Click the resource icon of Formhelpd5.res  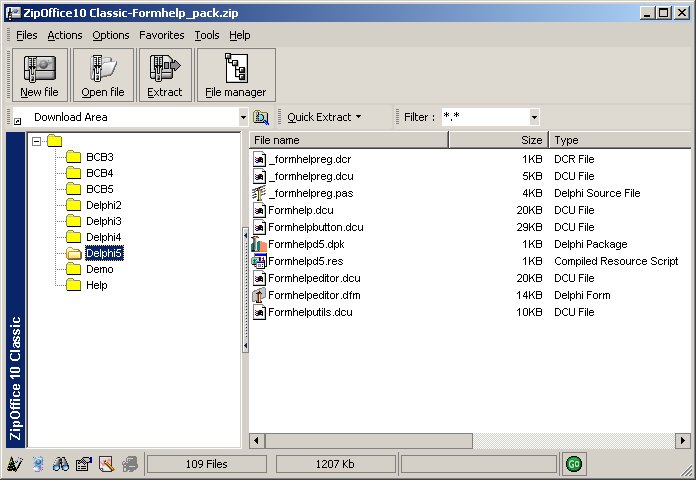coord(259,261)
